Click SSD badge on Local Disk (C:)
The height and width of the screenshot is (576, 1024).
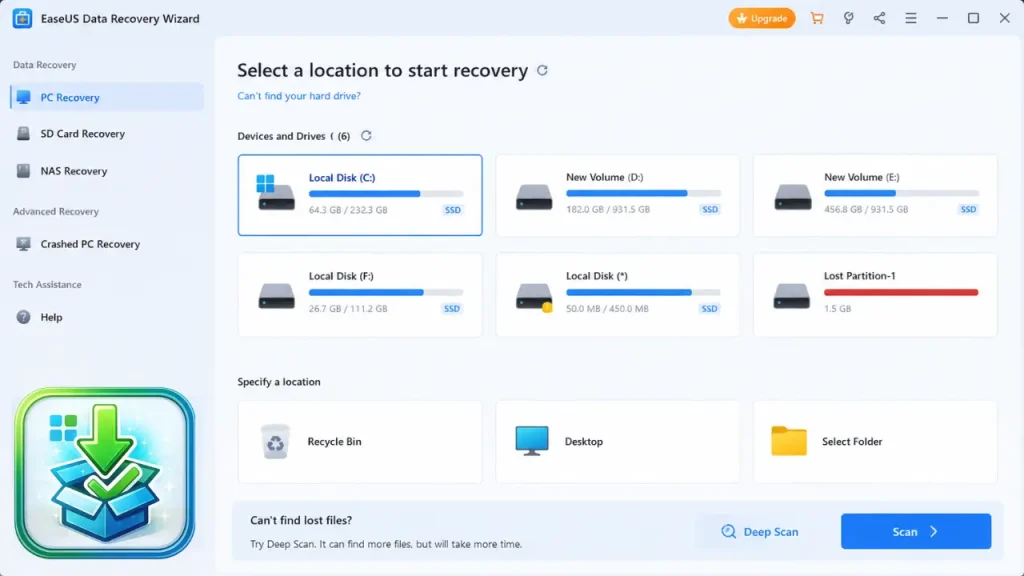click(x=453, y=210)
